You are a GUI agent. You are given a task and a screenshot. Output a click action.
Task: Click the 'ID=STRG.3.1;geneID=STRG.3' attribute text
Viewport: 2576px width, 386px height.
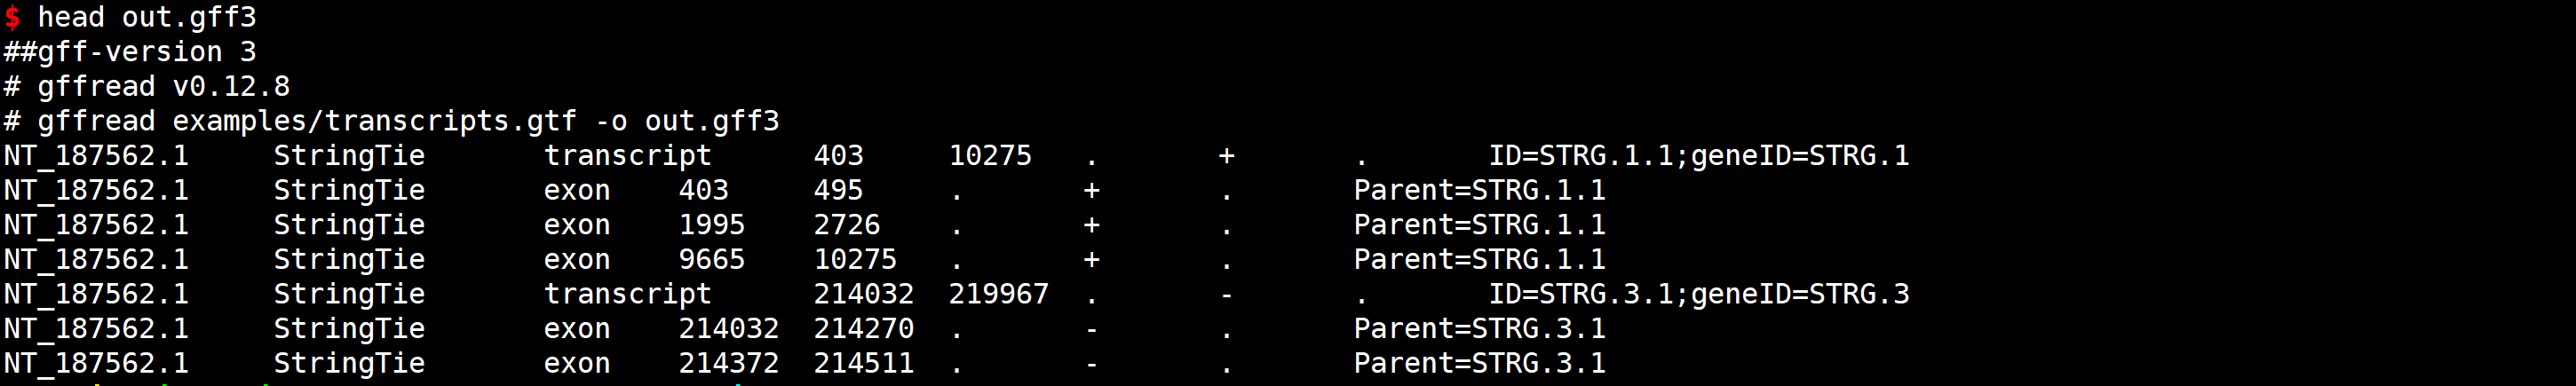pos(1698,294)
